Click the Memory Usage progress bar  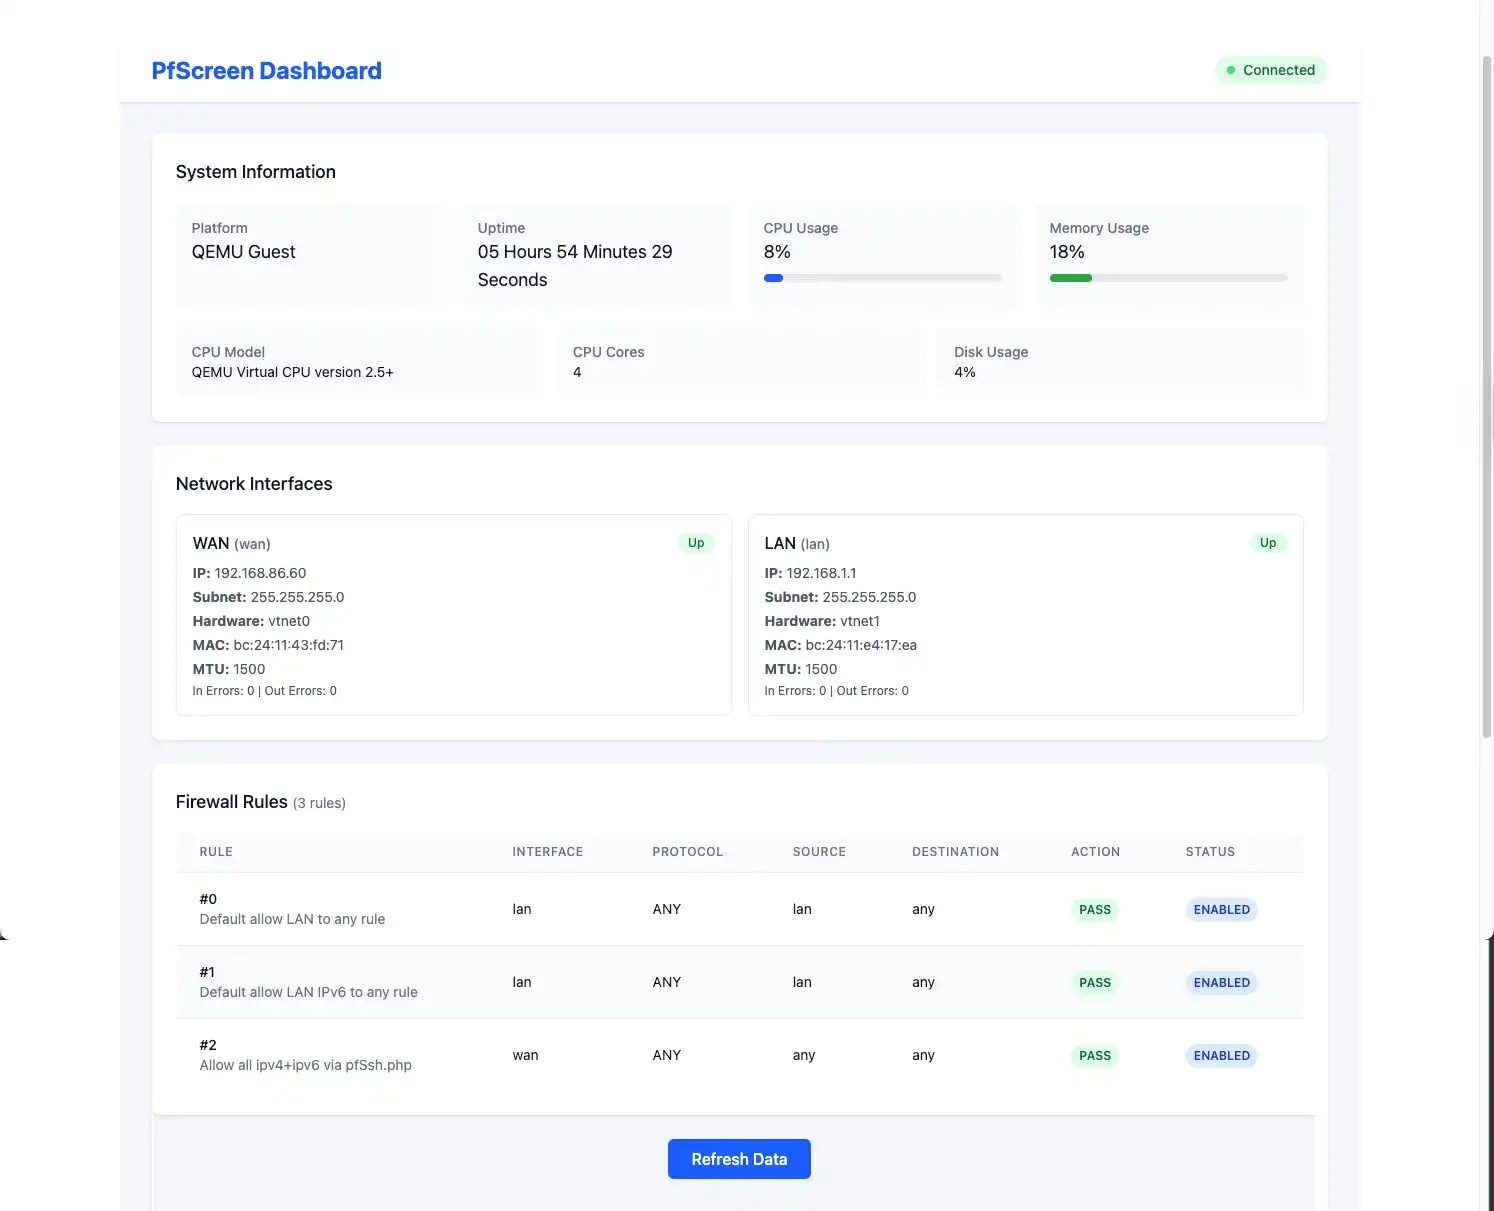point(1168,278)
